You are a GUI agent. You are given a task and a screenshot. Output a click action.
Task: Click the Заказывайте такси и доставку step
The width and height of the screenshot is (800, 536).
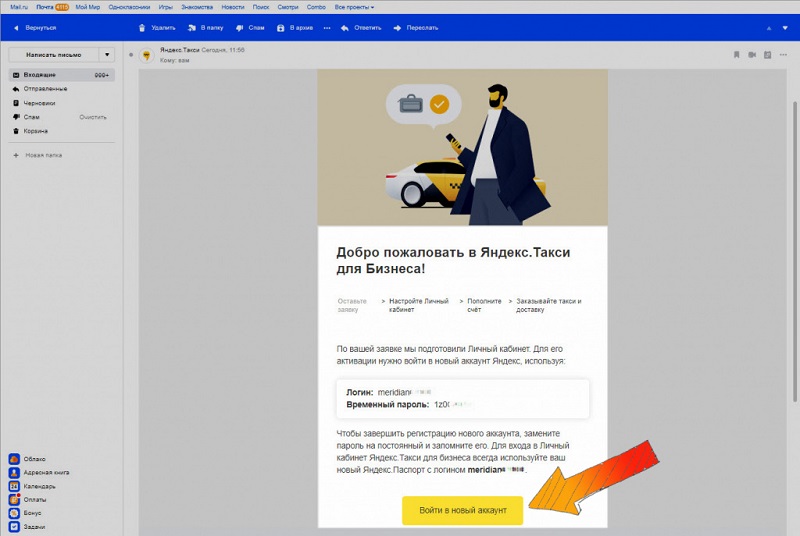(548, 305)
